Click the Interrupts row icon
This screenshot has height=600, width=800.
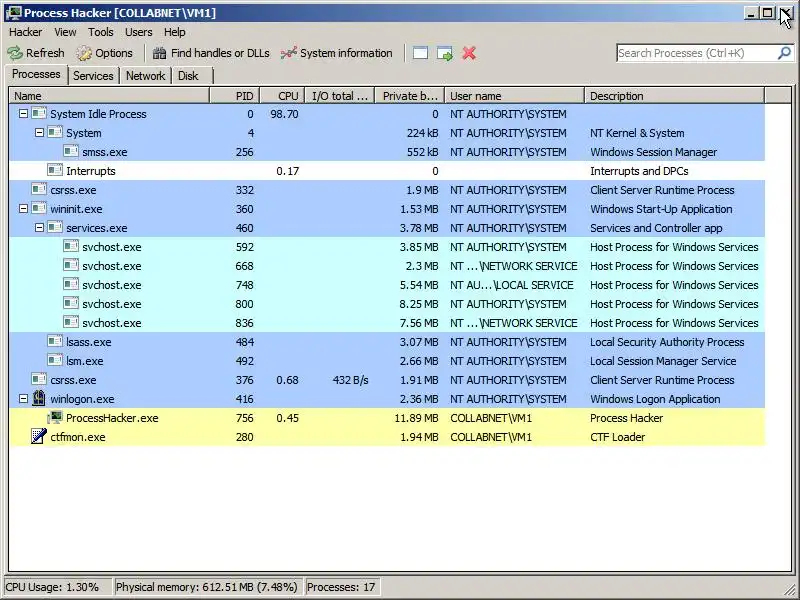(55, 170)
